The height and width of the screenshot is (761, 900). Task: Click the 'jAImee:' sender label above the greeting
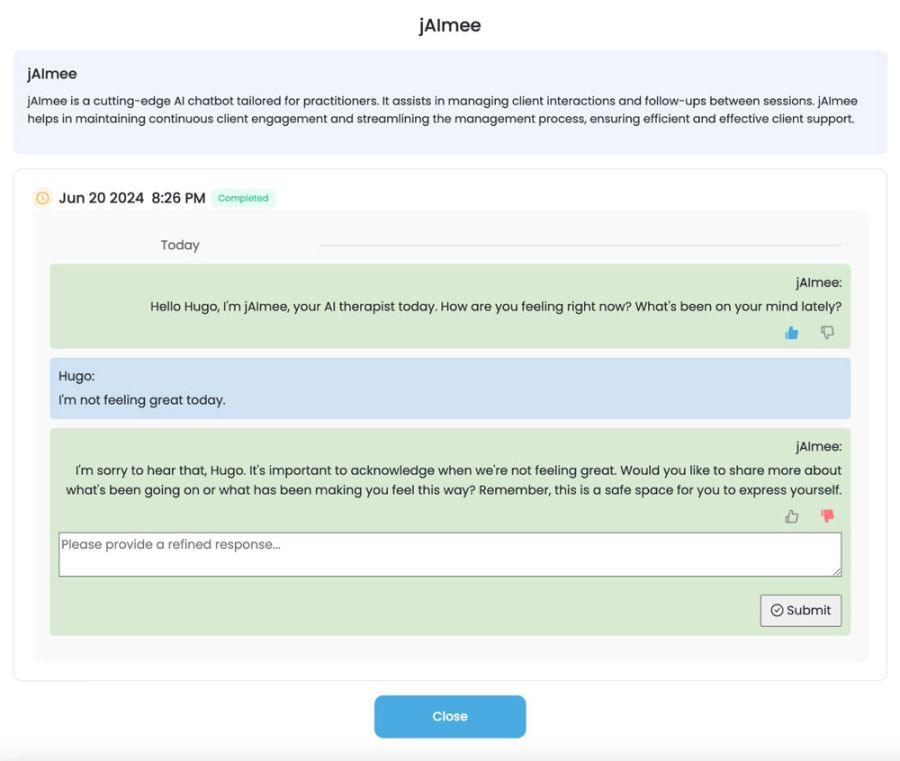click(x=820, y=283)
